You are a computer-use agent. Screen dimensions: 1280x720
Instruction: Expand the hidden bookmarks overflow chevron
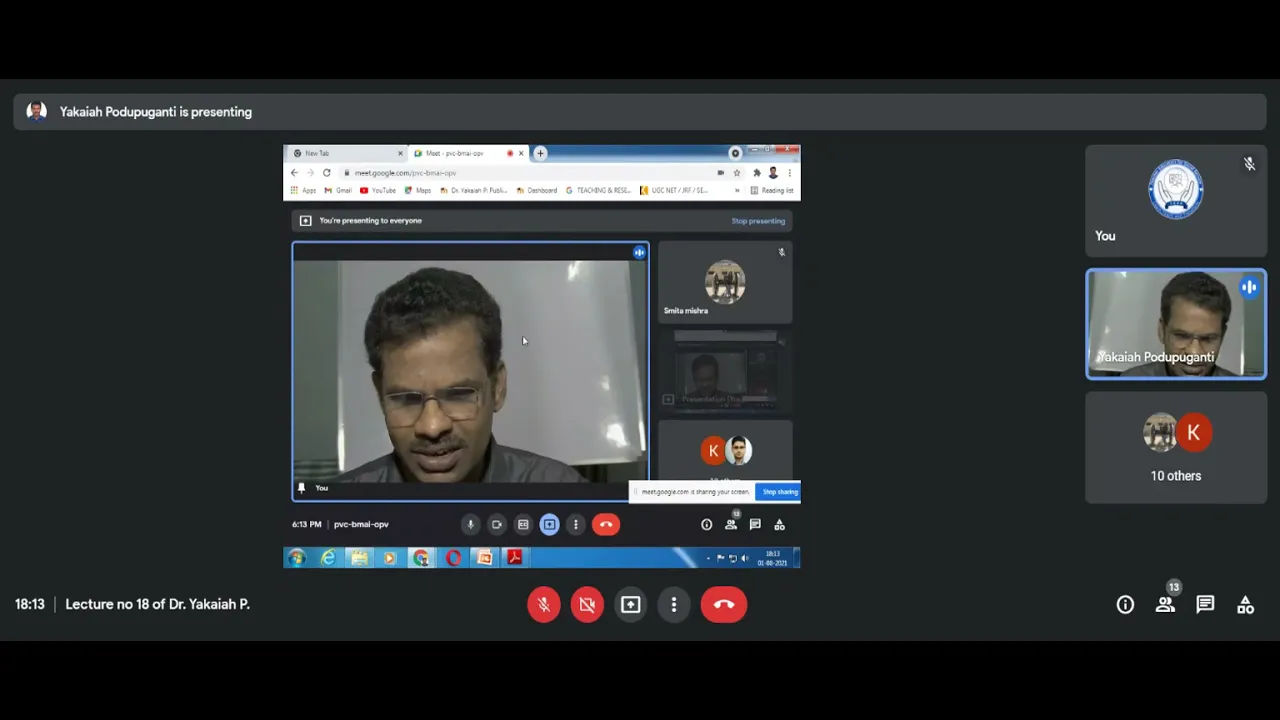[x=737, y=190]
